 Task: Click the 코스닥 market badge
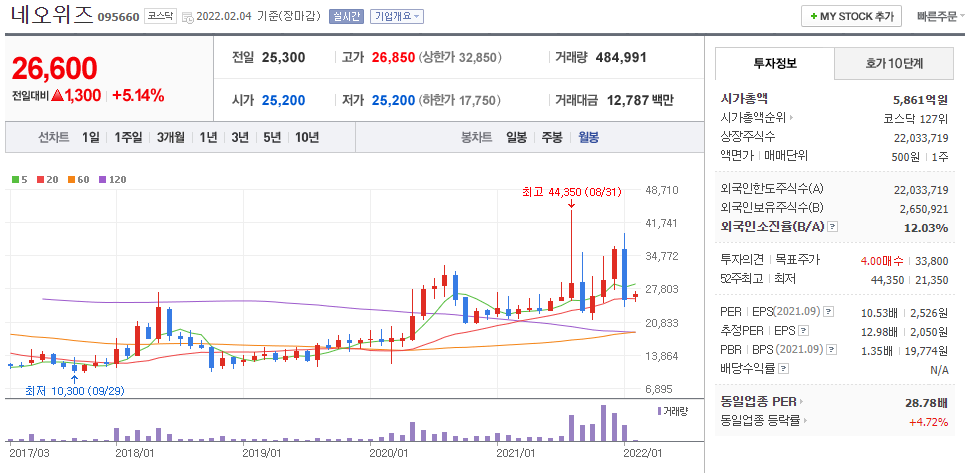pos(161,17)
